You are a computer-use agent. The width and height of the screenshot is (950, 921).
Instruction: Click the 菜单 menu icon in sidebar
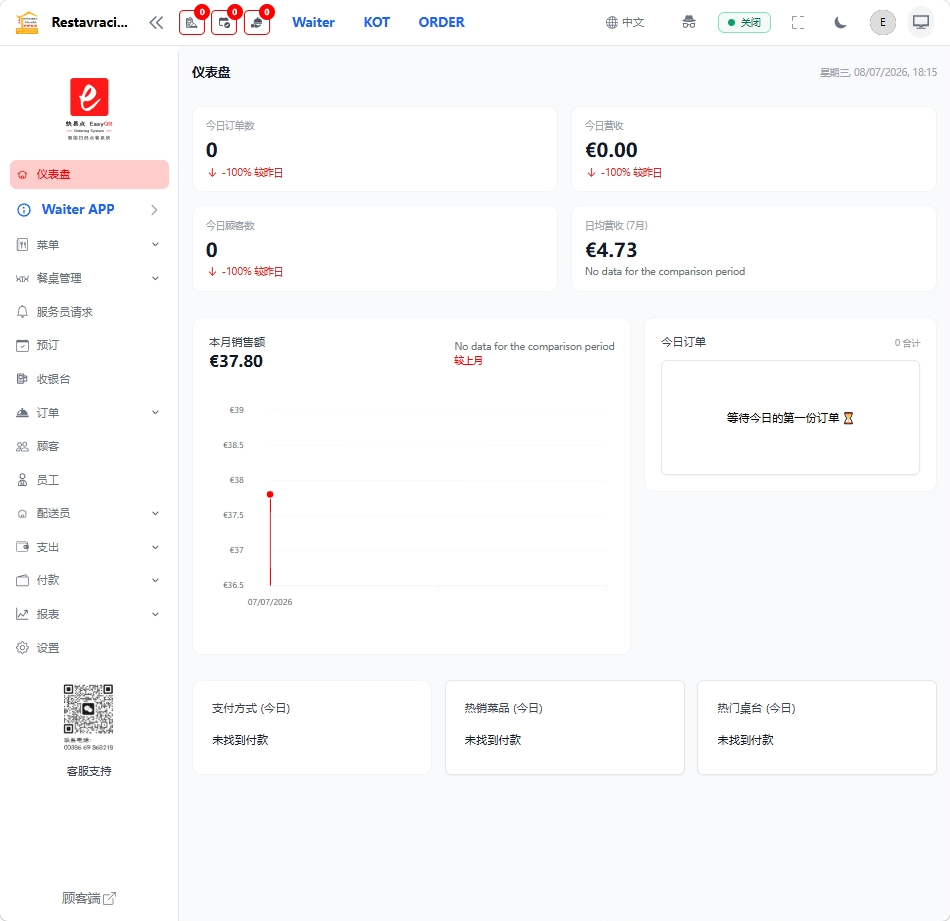coord(22,245)
